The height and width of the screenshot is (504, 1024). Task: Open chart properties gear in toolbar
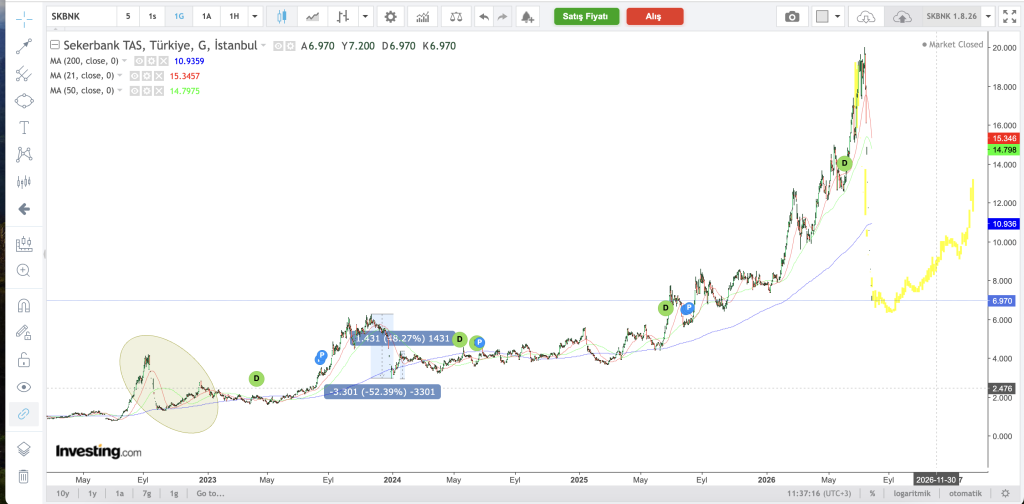pyautogui.click(x=391, y=16)
